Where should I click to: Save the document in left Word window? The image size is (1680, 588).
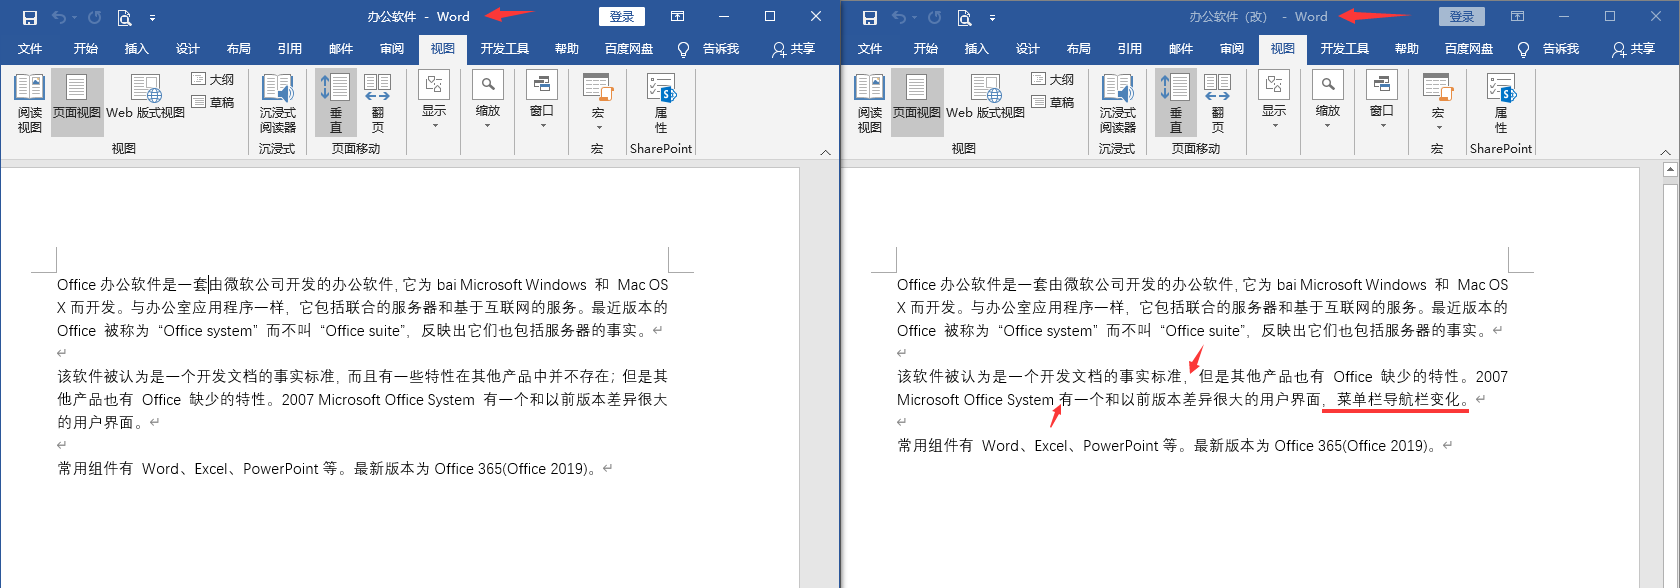[30, 17]
